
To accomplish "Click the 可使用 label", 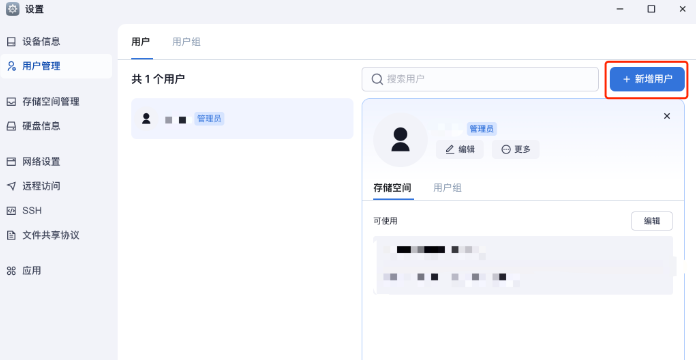I will pos(385,221).
